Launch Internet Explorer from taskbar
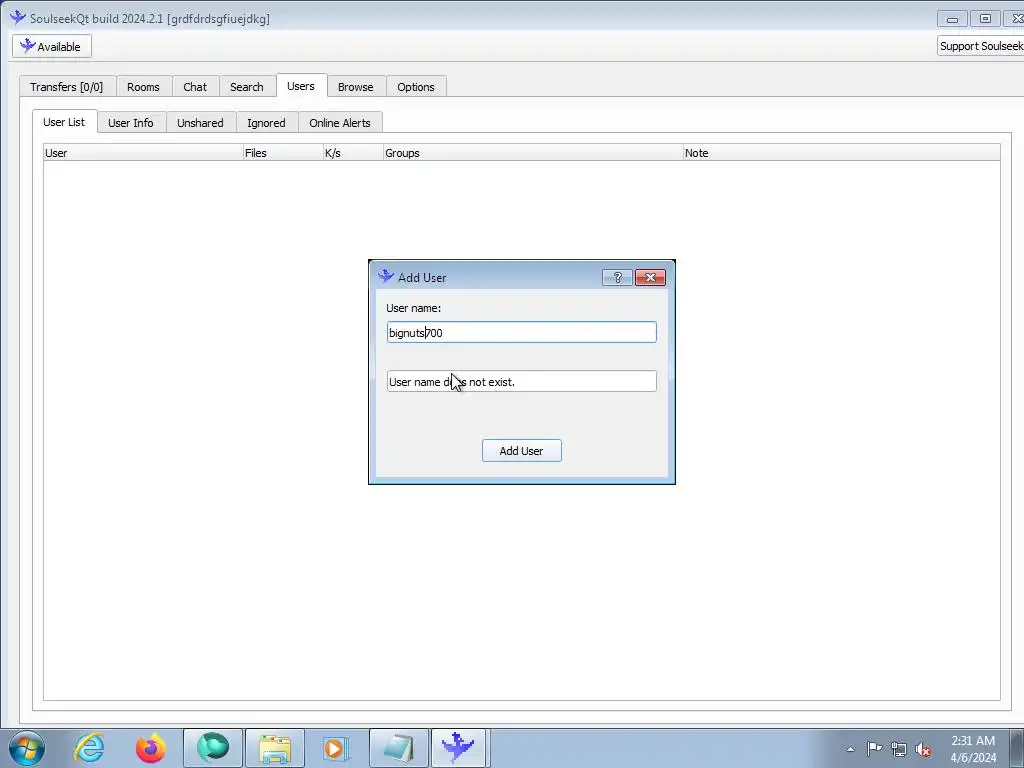Viewport: 1024px width, 768px height. (x=89, y=748)
